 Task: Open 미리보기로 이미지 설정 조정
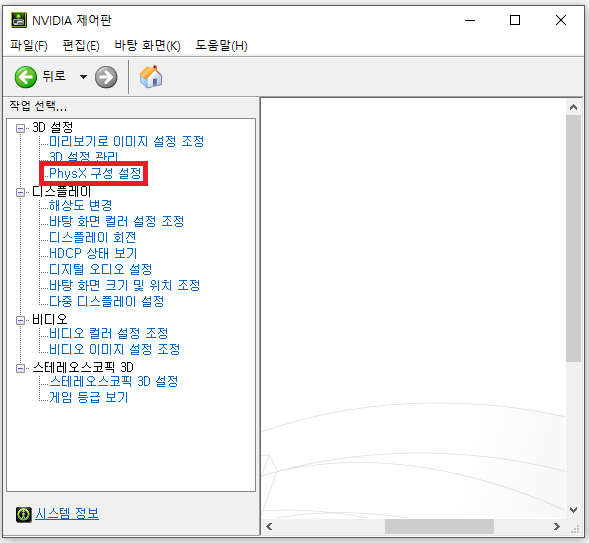pos(127,142)
